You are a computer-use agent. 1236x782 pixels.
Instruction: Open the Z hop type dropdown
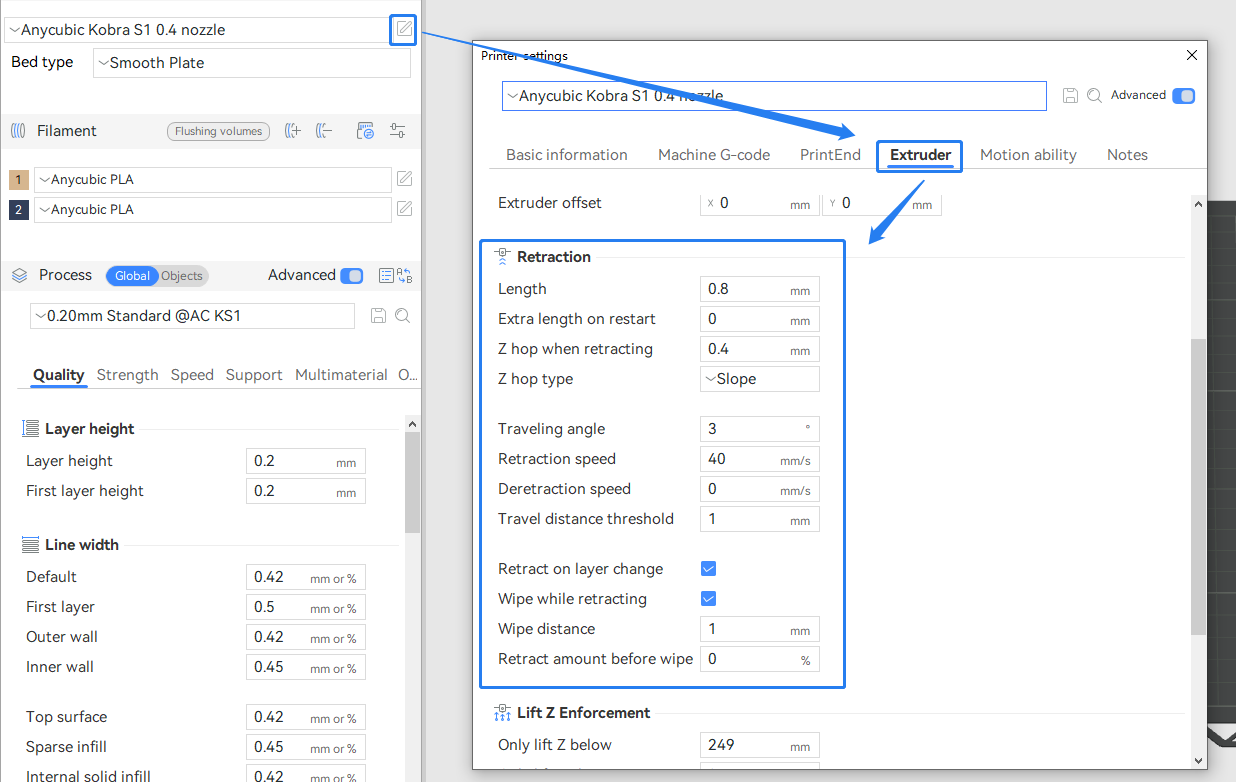pos(759,379)
